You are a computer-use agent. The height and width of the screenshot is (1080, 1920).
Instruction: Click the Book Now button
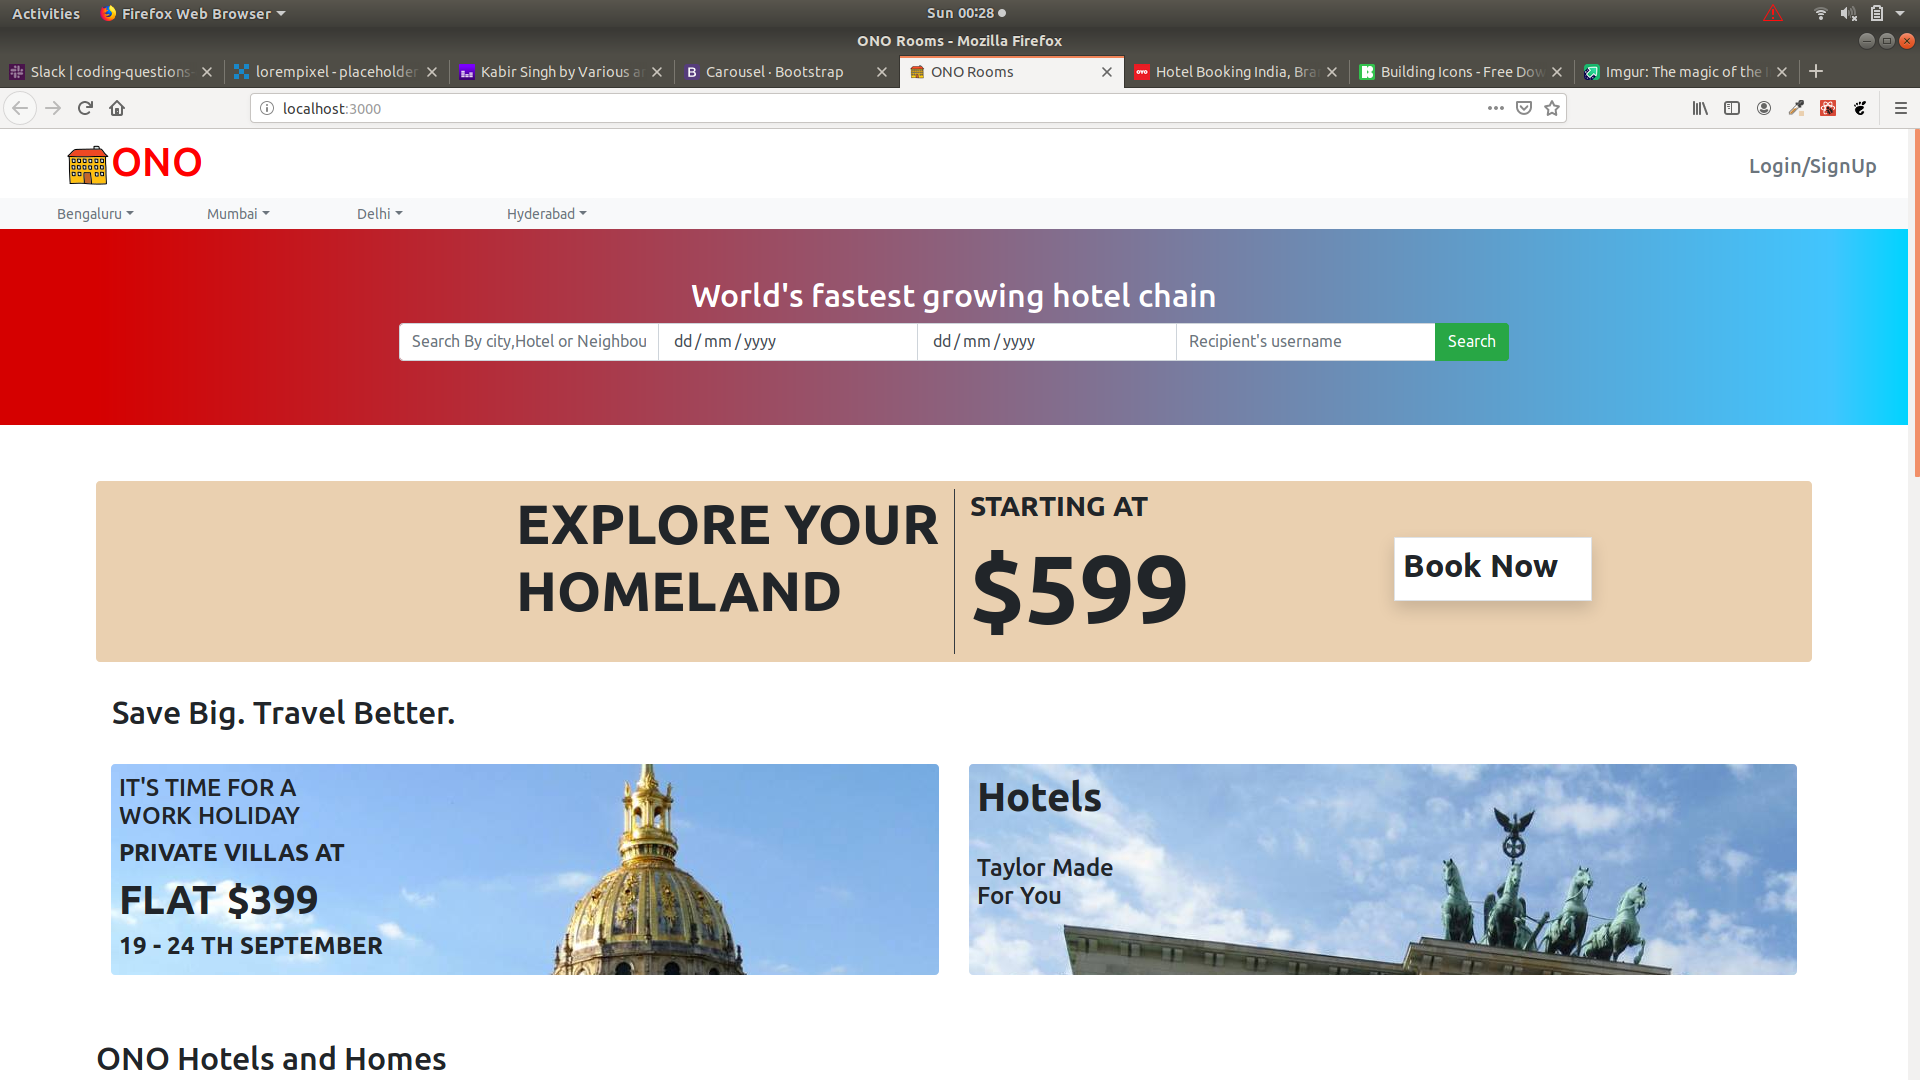tap(1493, 569)
